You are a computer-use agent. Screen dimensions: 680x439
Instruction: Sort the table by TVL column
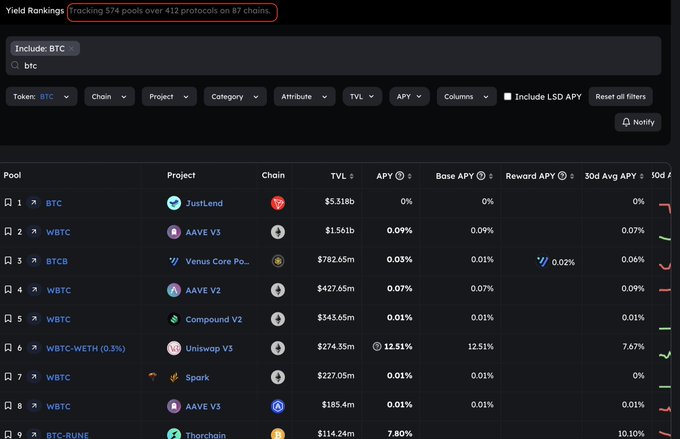[x=351, y=176]
